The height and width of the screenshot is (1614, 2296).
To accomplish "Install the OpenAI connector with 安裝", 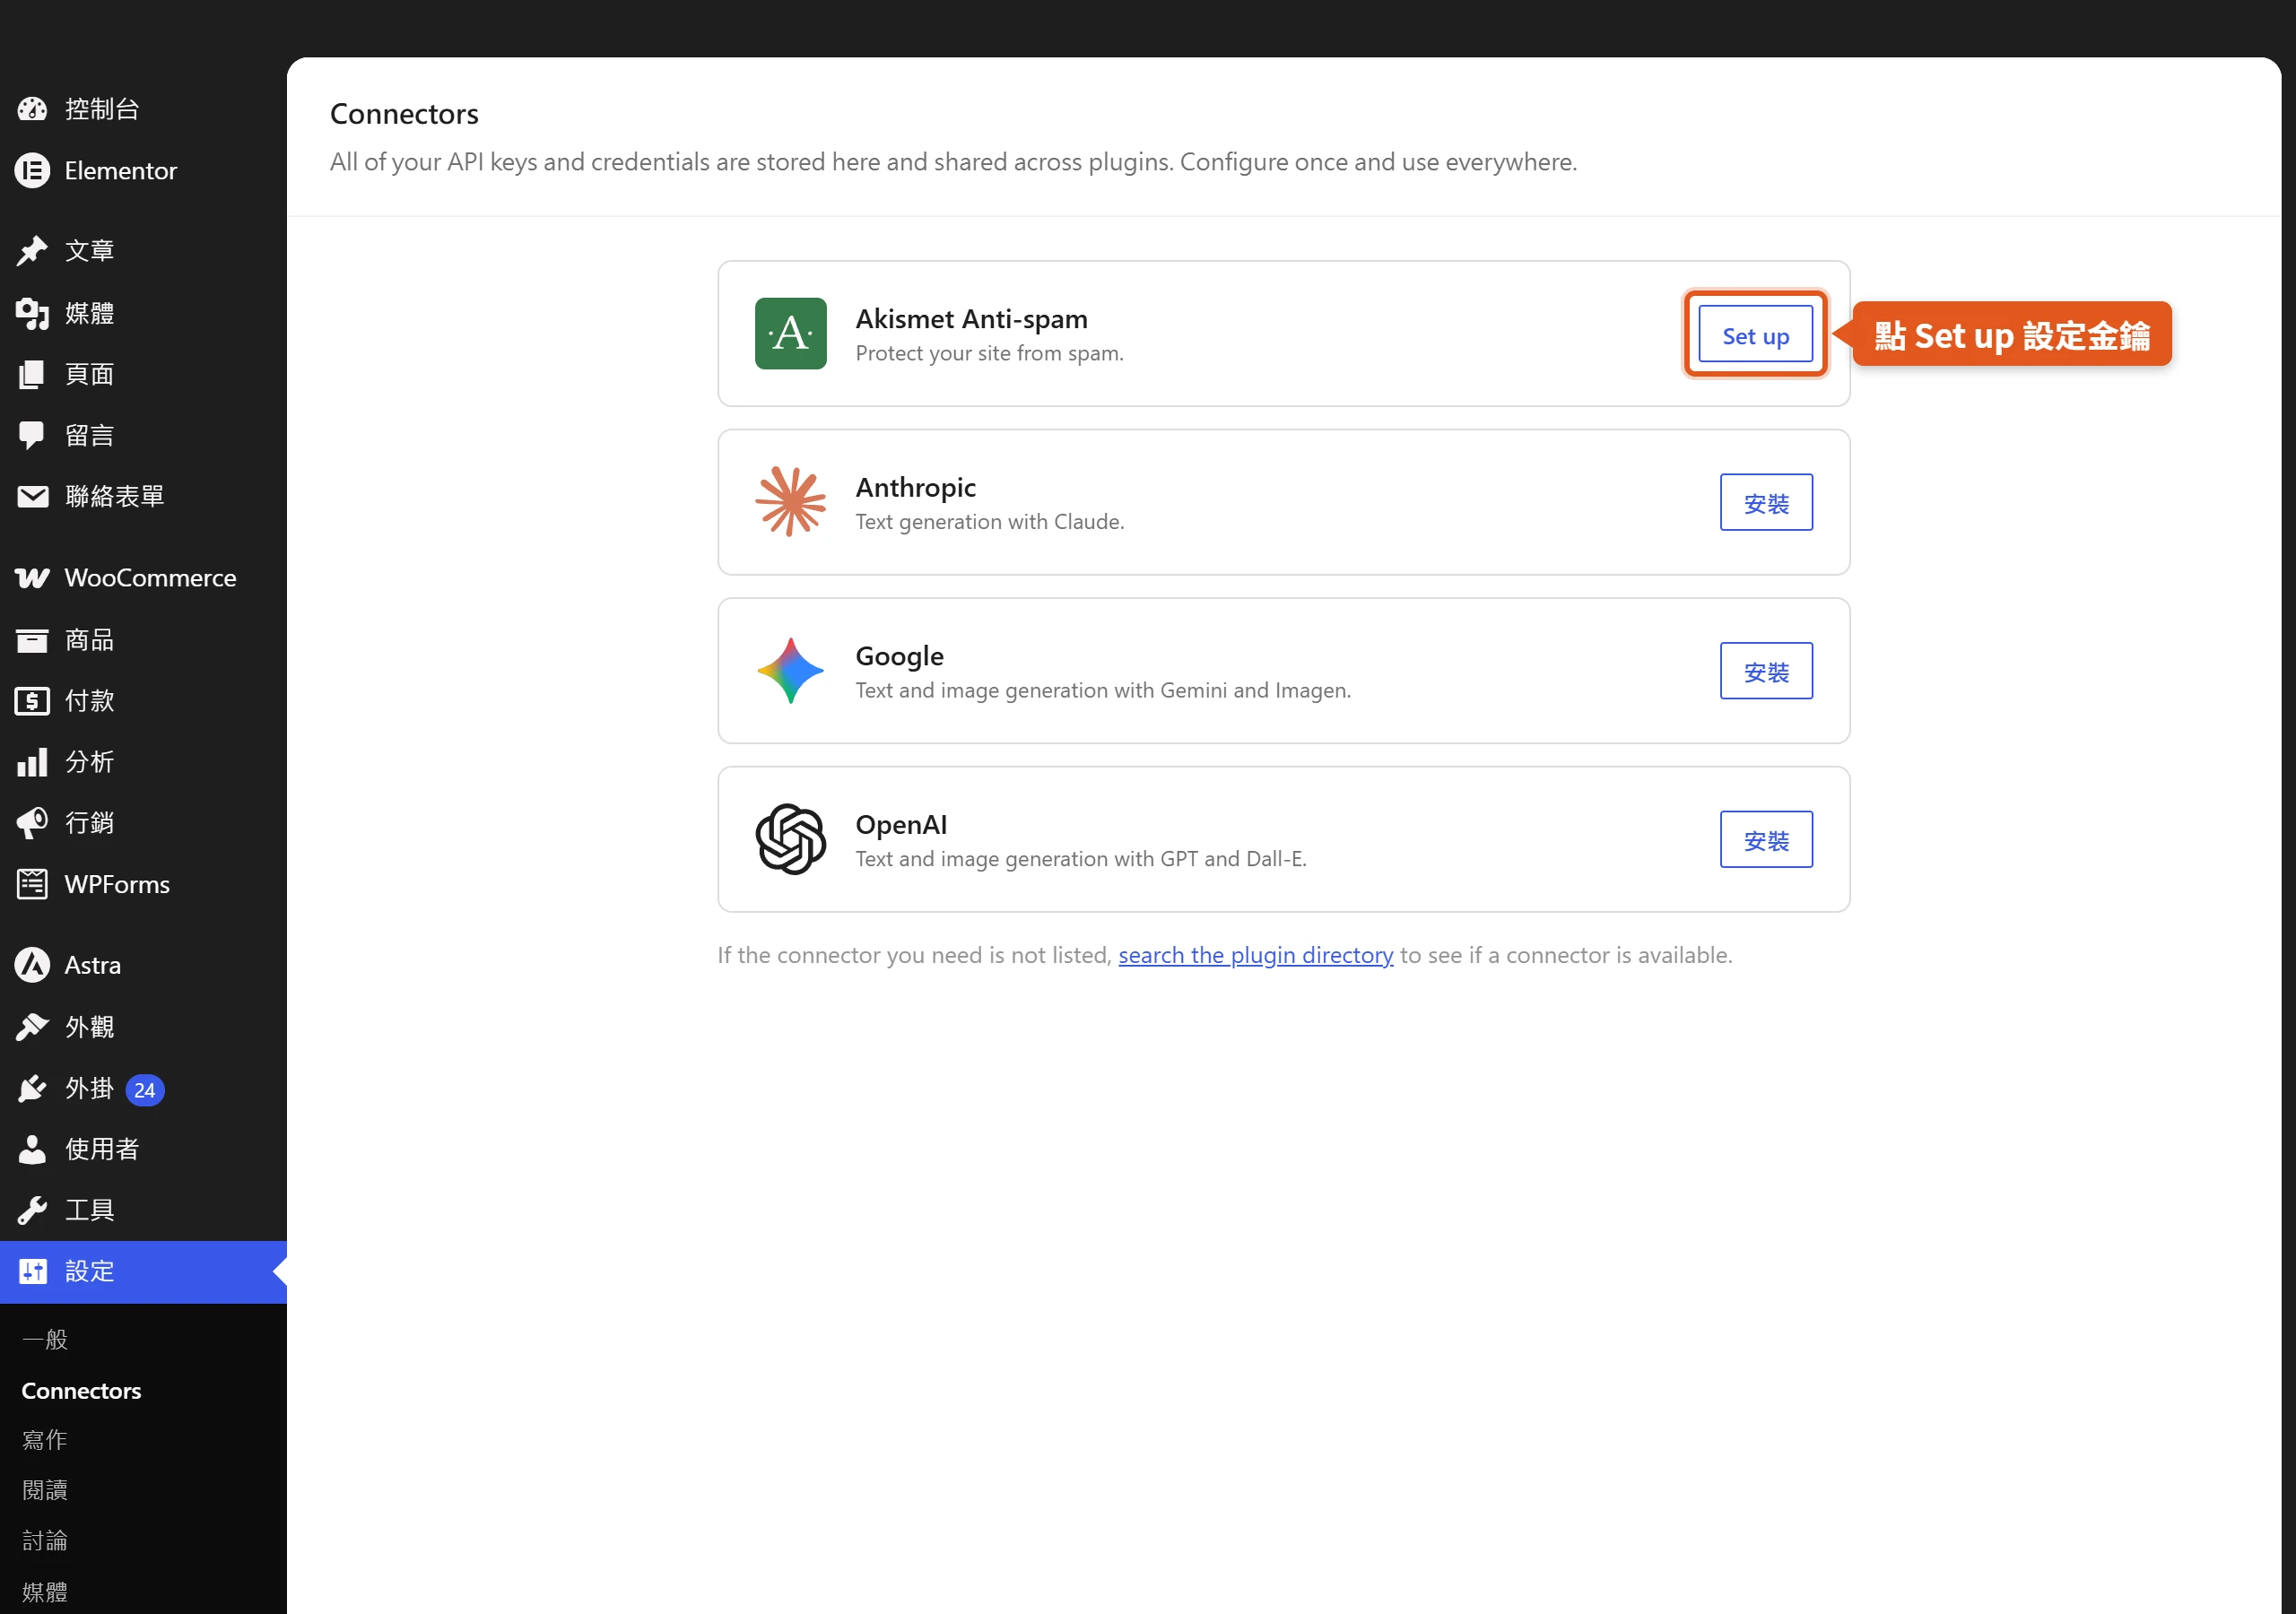I will (x=1766, y=839).
